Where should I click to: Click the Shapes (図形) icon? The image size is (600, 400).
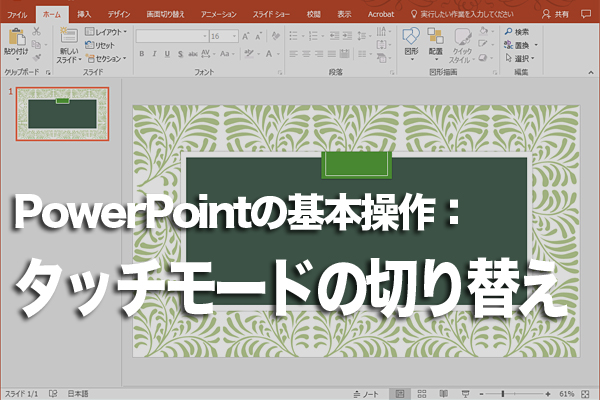(411, 36)
